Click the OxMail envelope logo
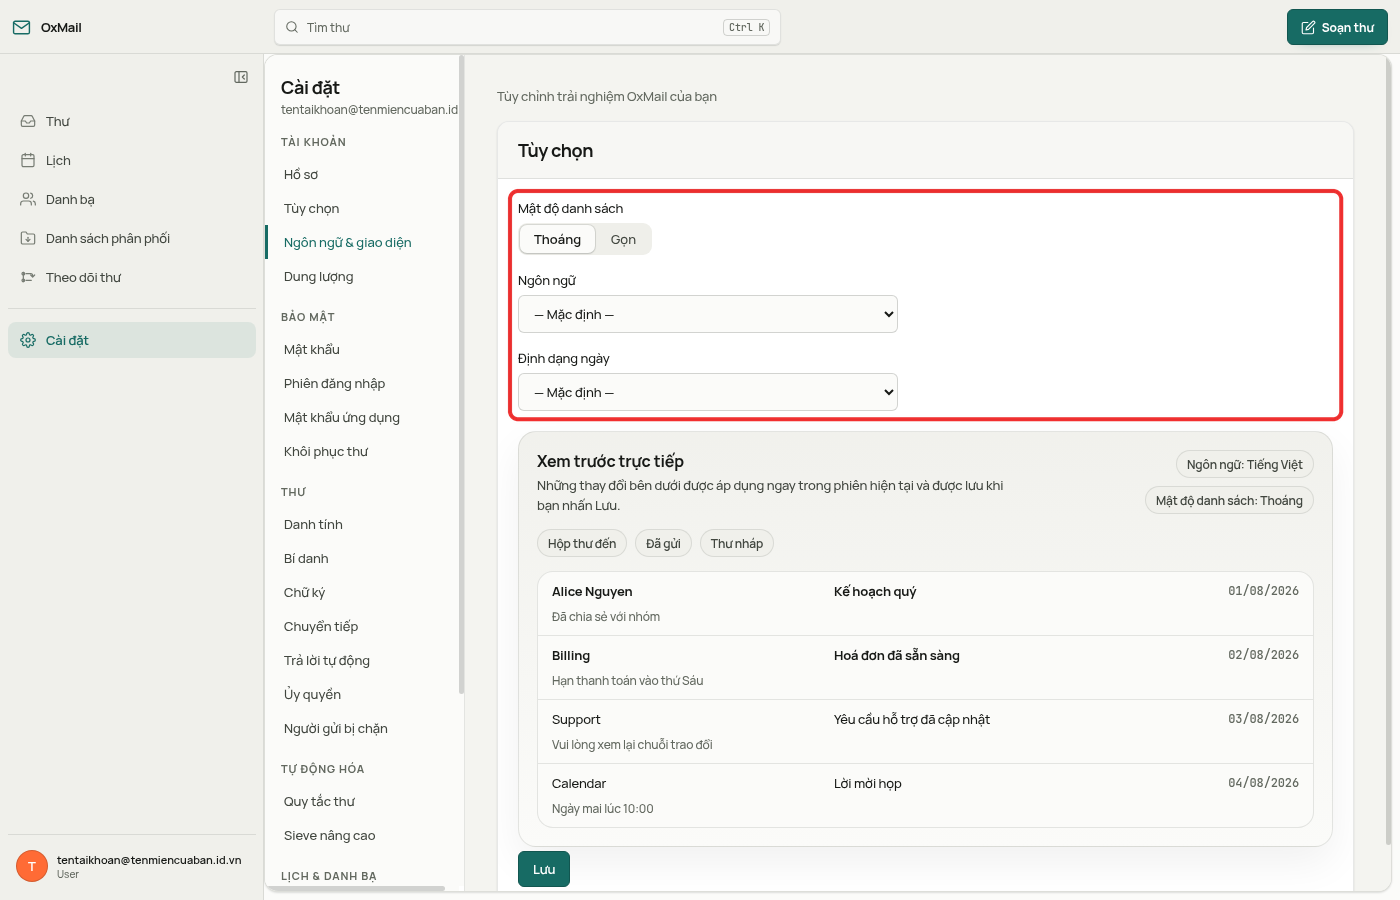This screenshot has width=1400, height=900. [x=21, y=27]
